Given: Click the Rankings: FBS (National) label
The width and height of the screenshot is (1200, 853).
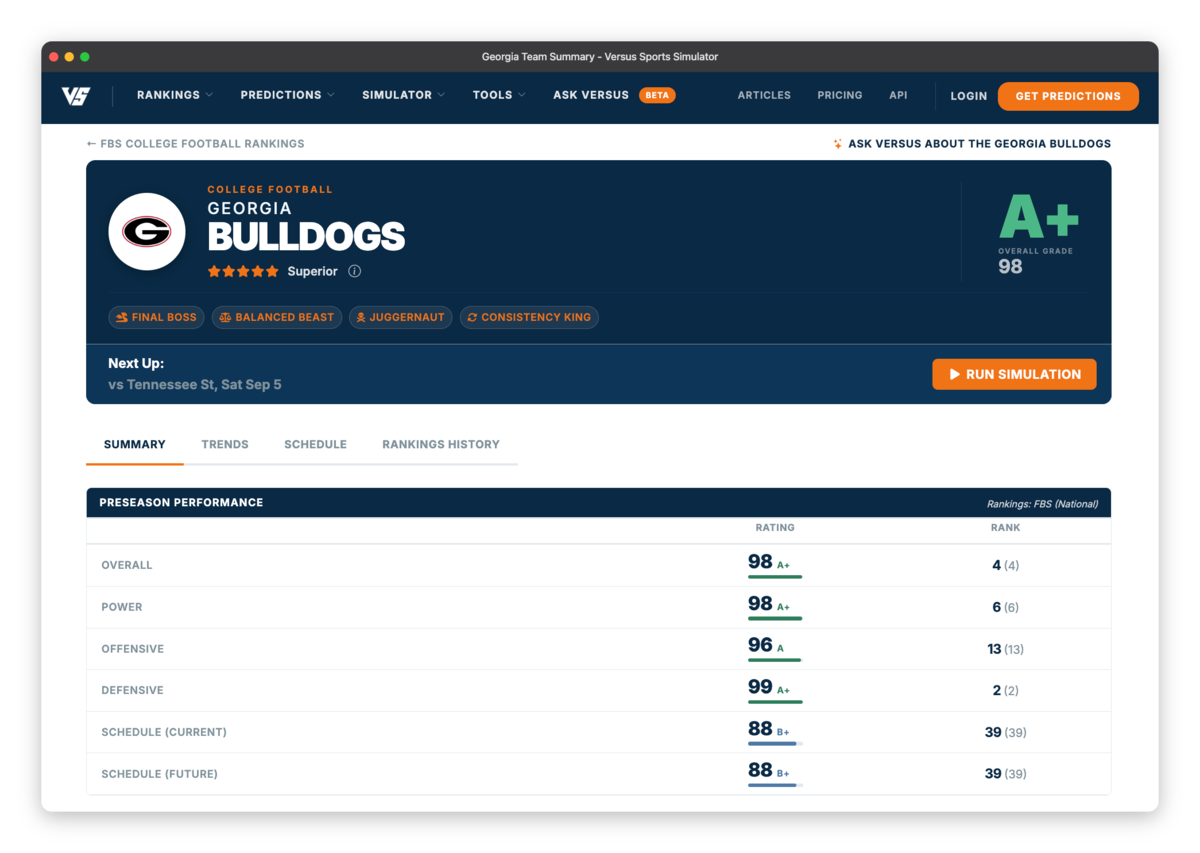Looking at the screenshot, I should (x=1042, y=504).
